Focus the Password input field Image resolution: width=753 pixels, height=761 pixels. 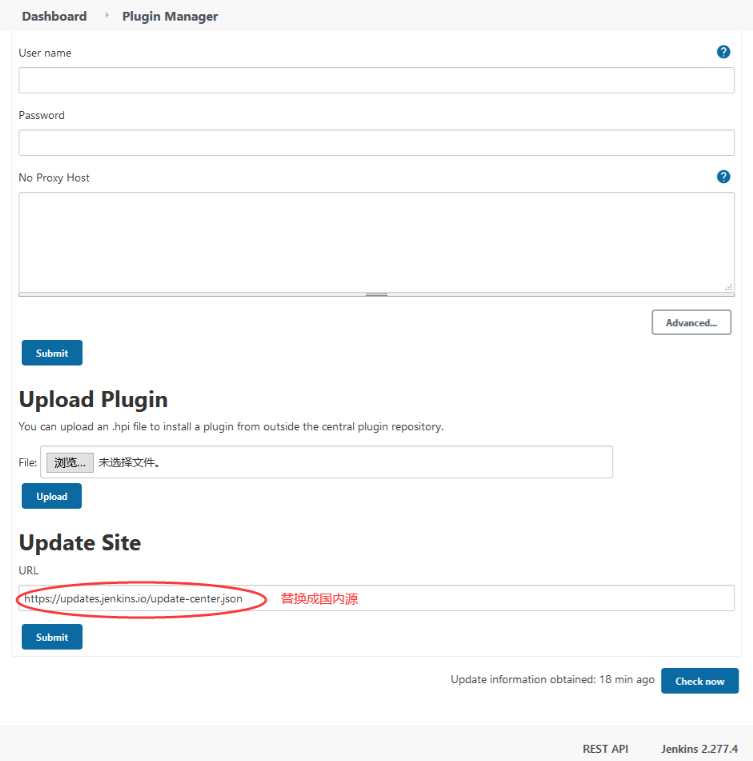pyautogui.click(x=376, y=143)
